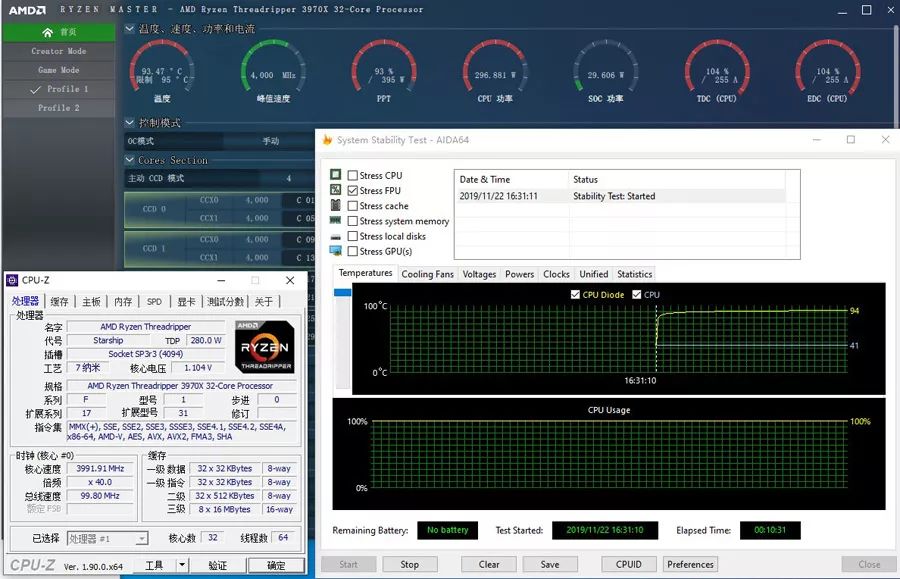Click the memory chip icon beside Stress system memory
Screen dimensions: 900x579
coord(336,221)
